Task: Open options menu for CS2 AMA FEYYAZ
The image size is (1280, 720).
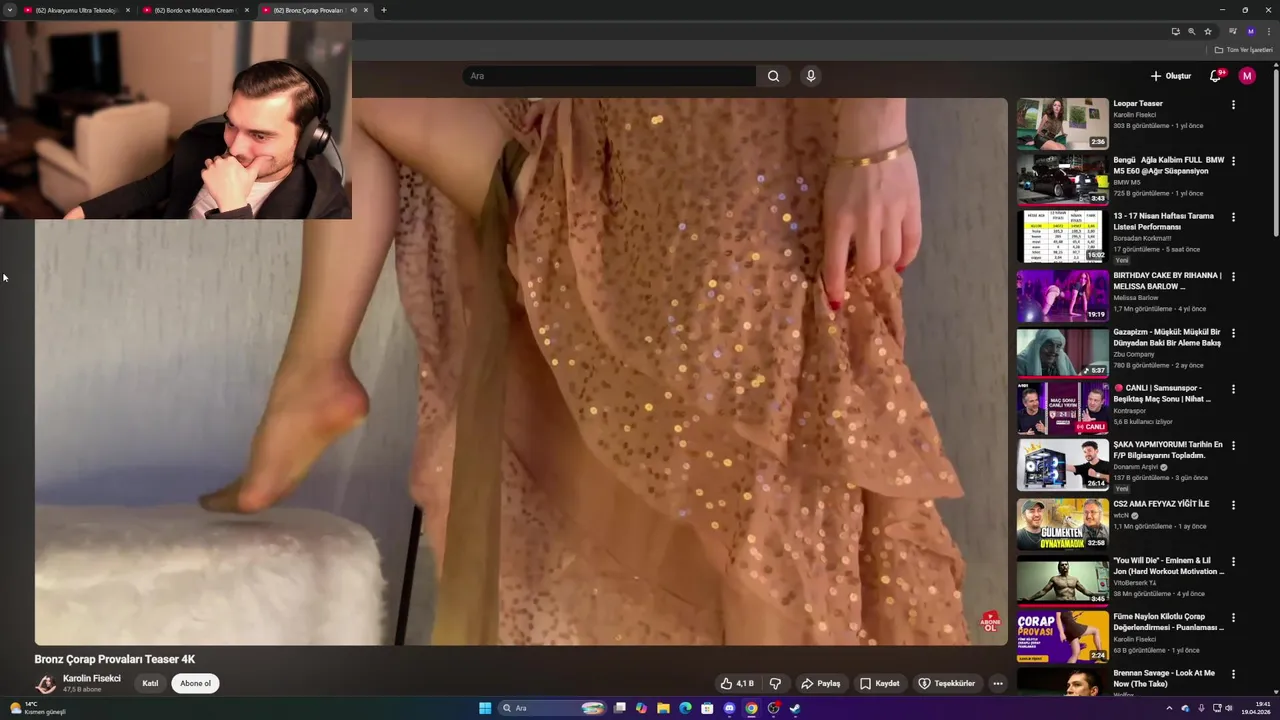Action: (1233, 505)
